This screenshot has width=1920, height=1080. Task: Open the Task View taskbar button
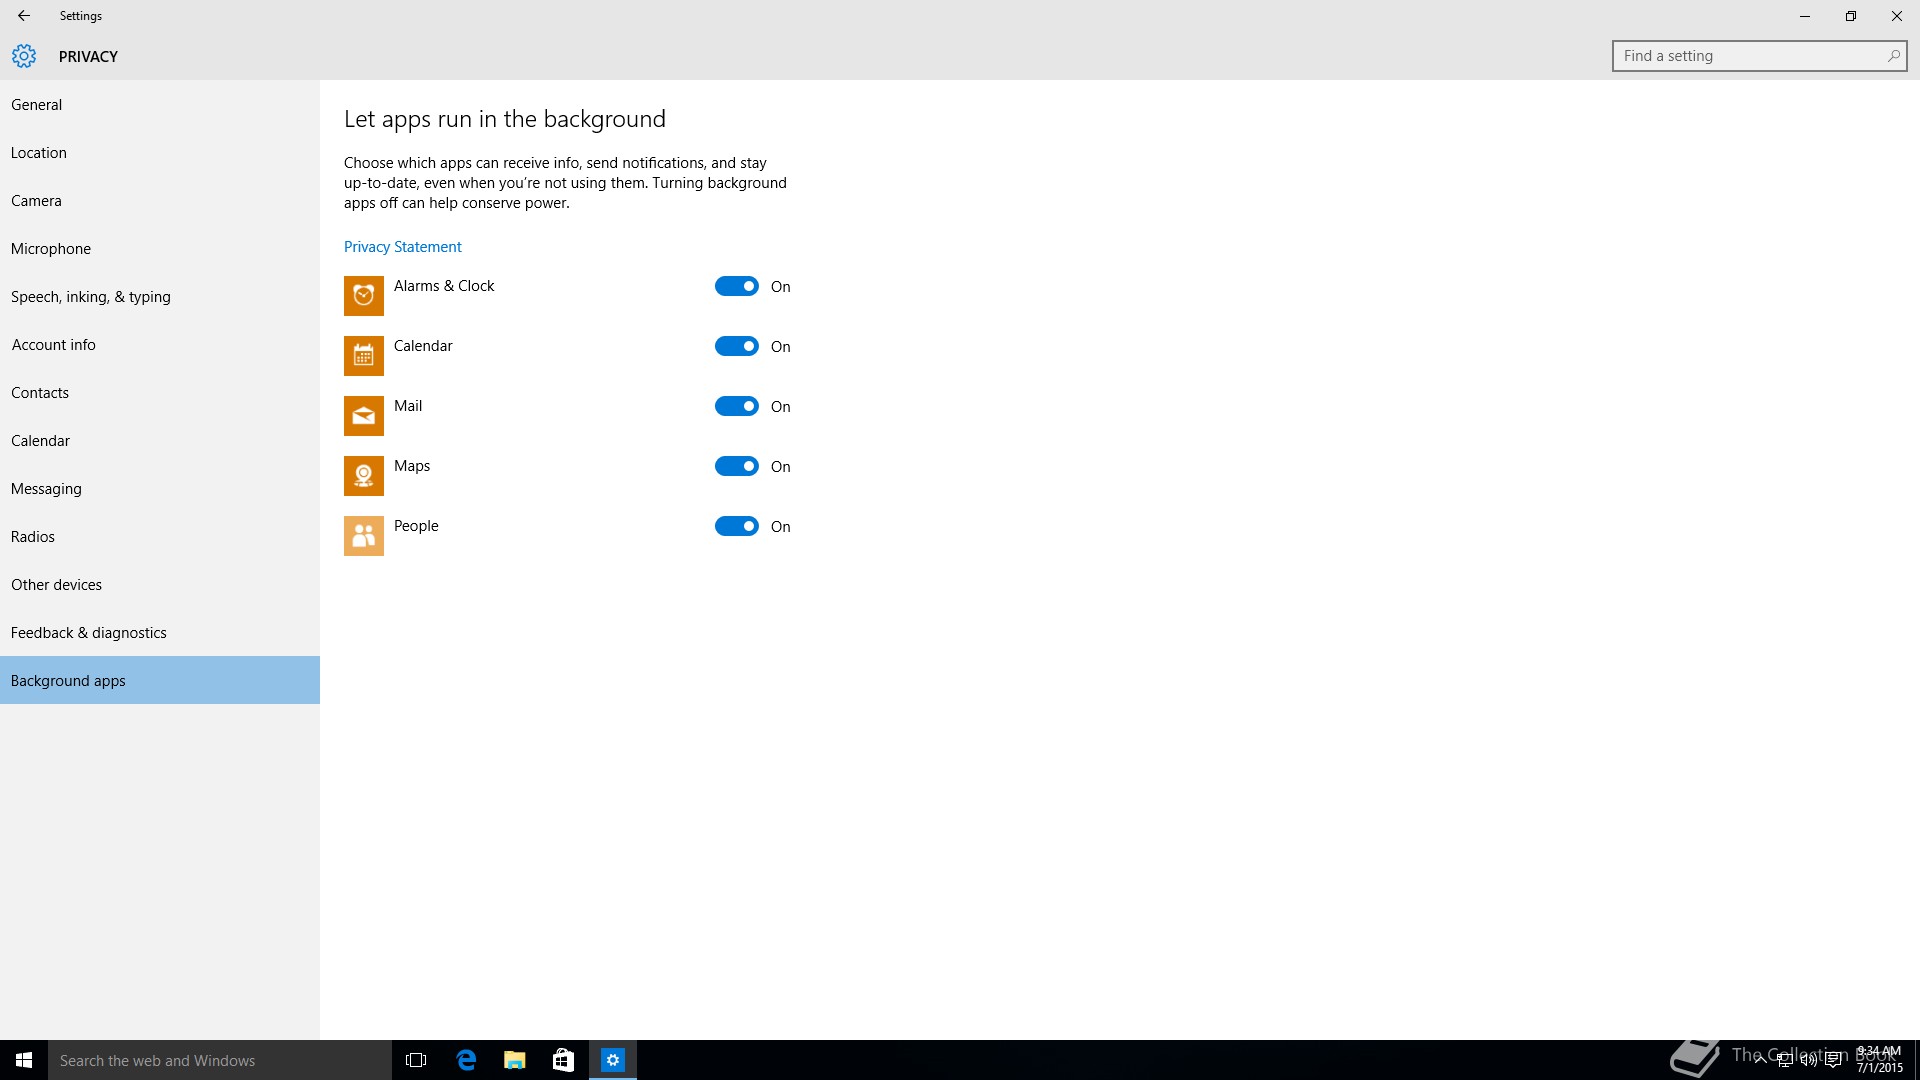click(416, 1060)
